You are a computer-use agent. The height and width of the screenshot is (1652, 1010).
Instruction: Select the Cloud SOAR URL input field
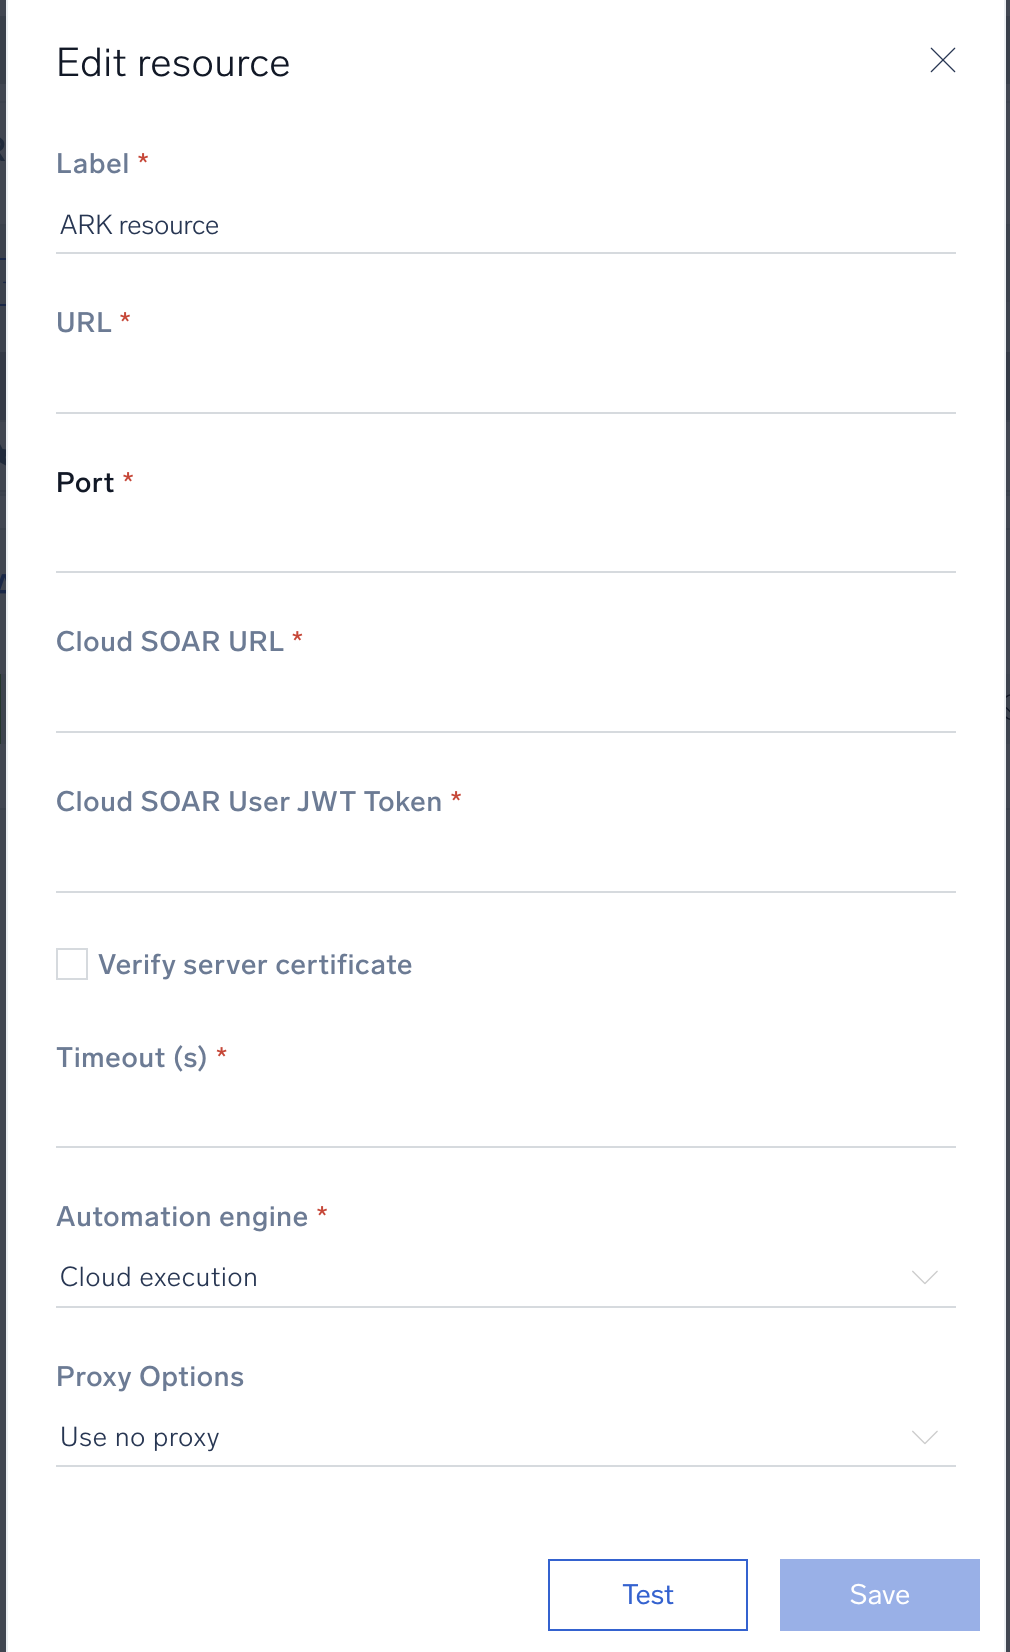coord(505,704)
